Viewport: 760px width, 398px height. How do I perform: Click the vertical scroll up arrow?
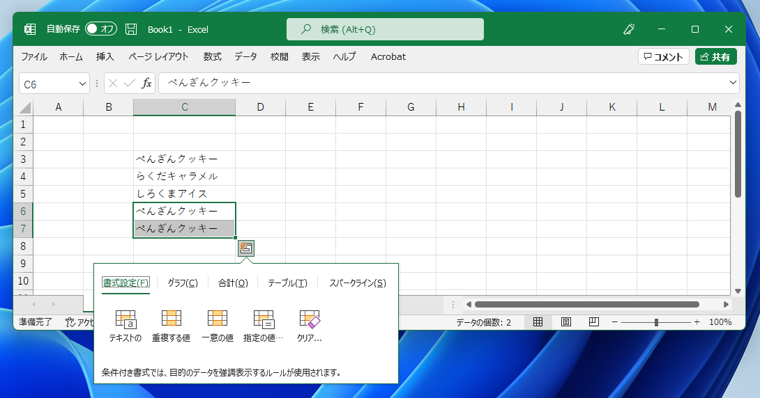click(738, 105)
